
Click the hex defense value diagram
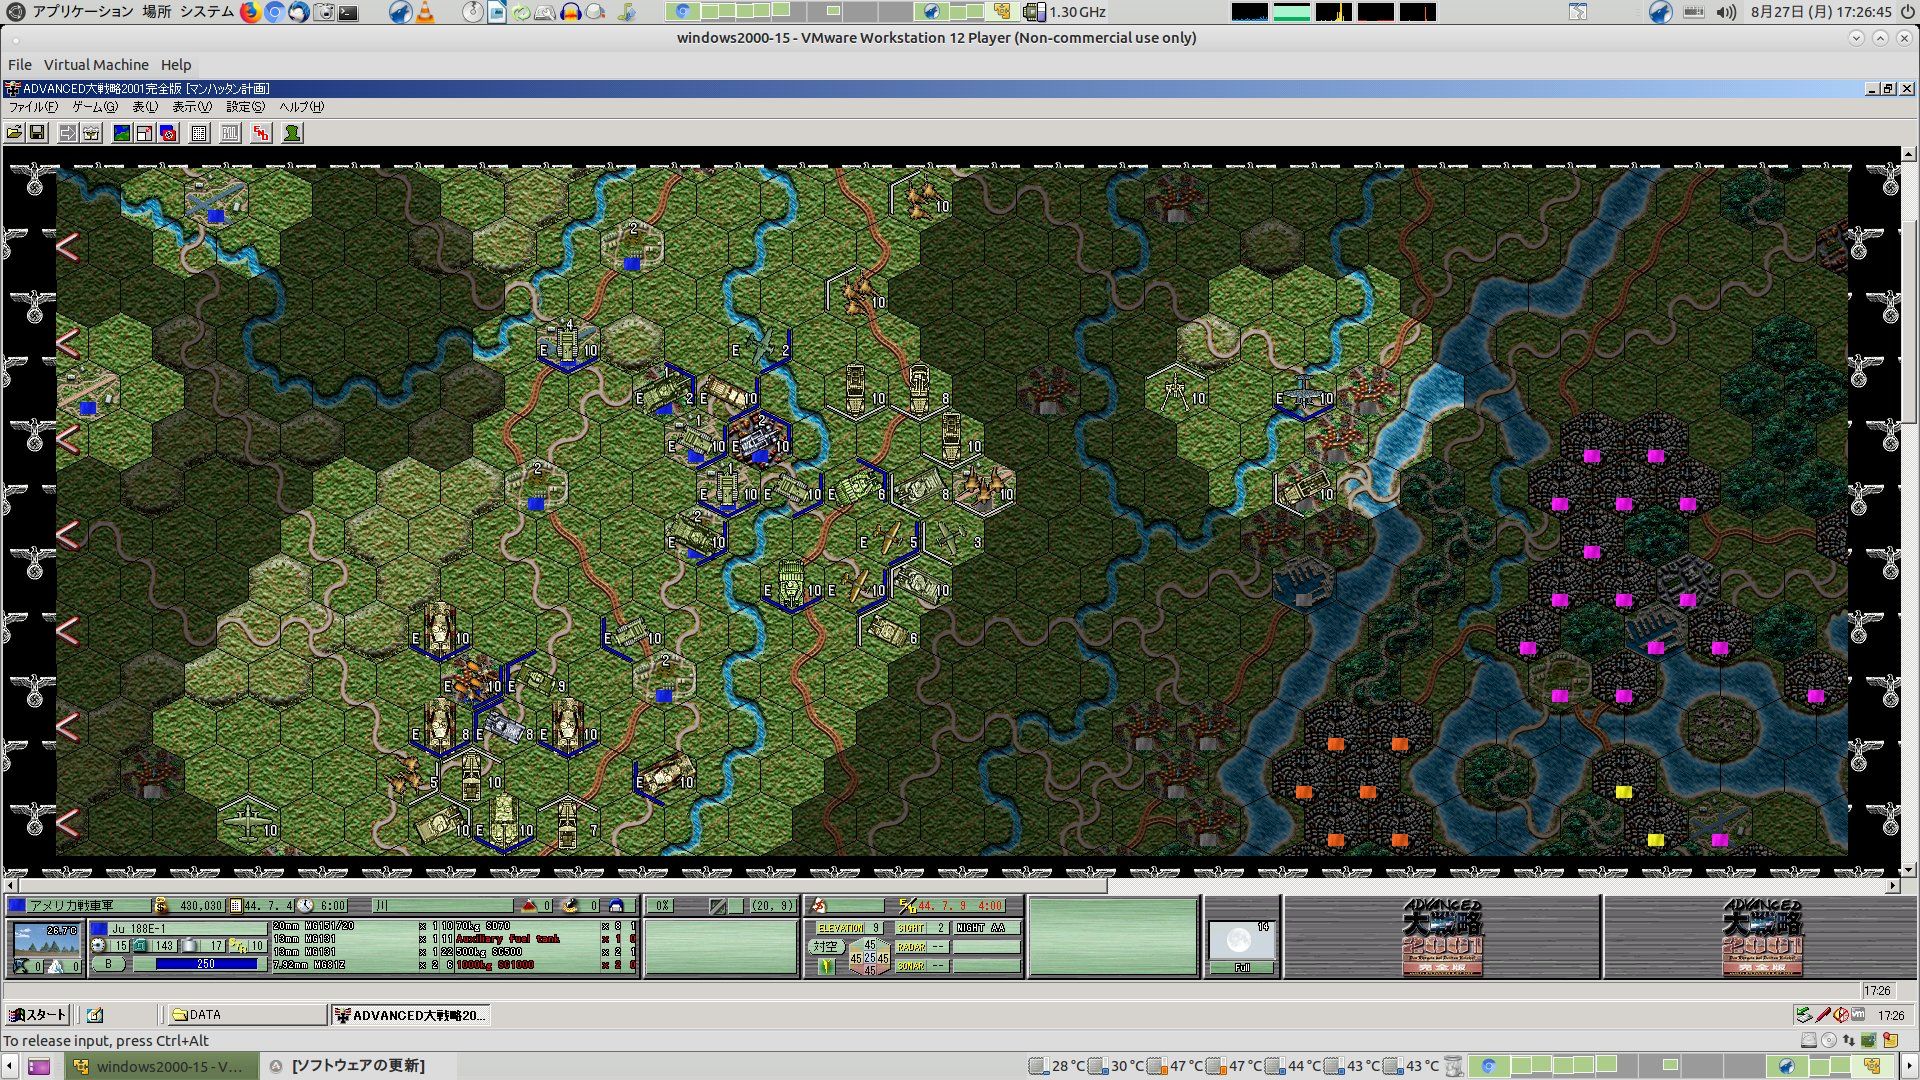tap(869, 957)
